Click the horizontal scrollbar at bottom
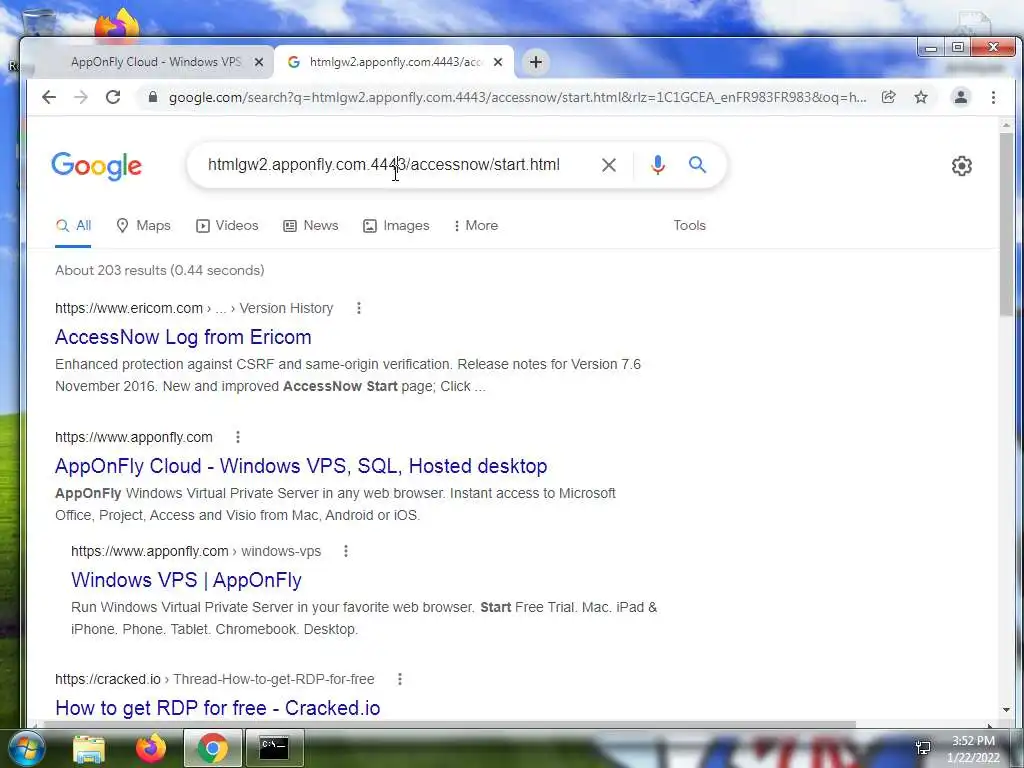This screenshot has height=768, width=1024. tap(451, 724)
